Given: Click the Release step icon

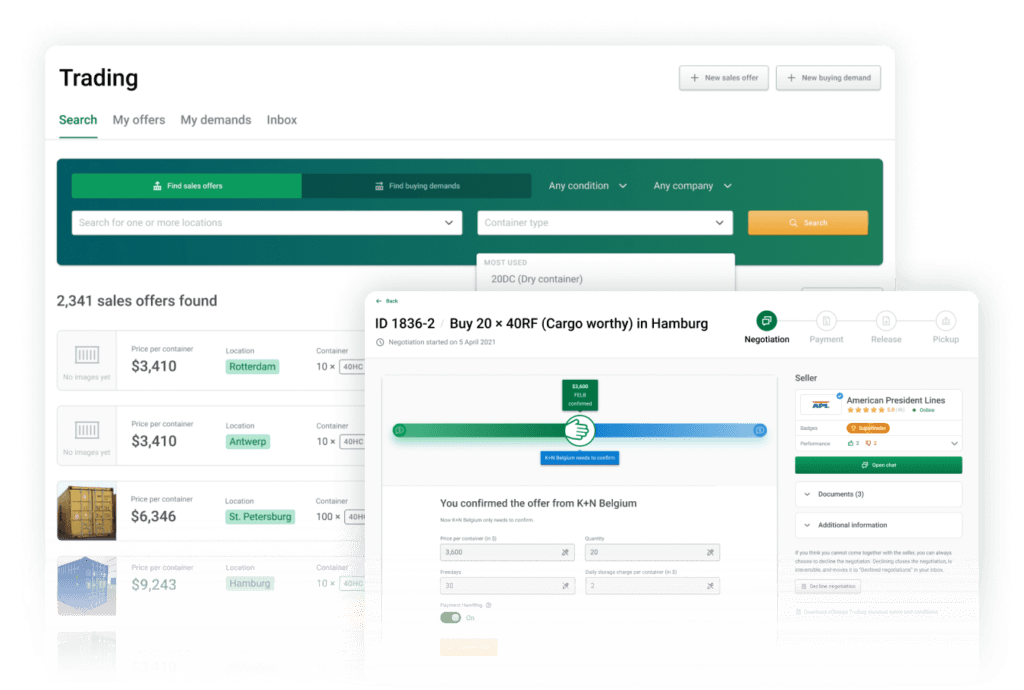Looking at the screenshot, I should (x=885, y=321).
